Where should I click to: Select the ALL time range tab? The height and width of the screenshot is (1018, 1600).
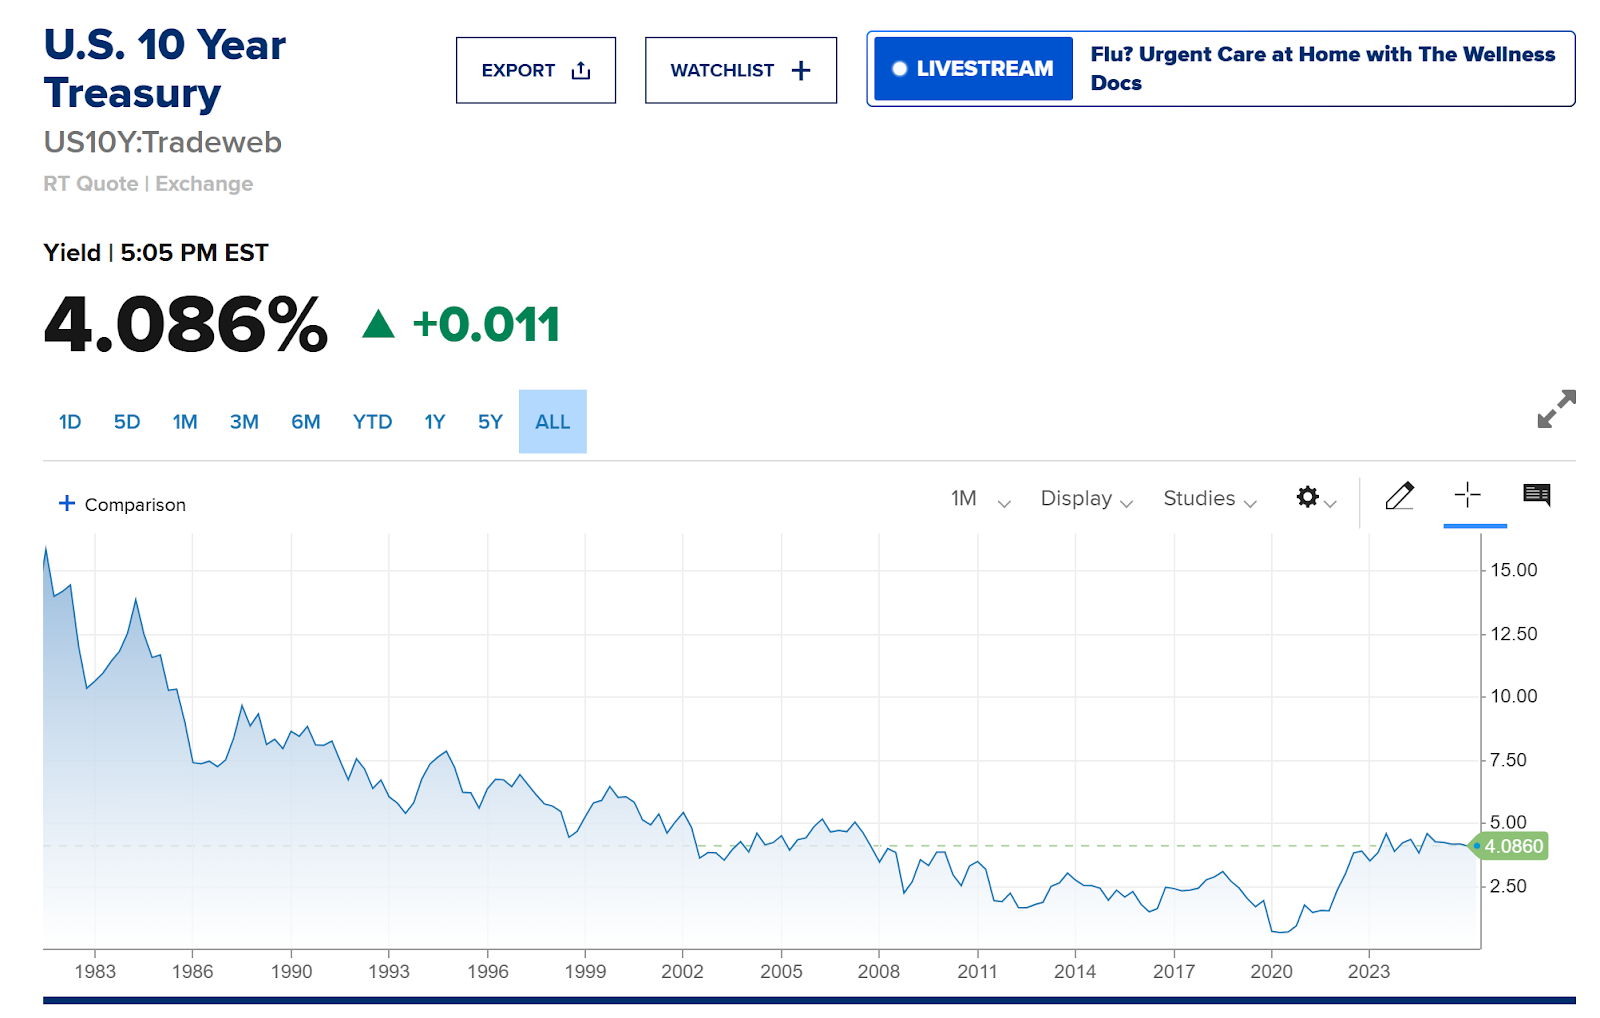coord(552,422)
